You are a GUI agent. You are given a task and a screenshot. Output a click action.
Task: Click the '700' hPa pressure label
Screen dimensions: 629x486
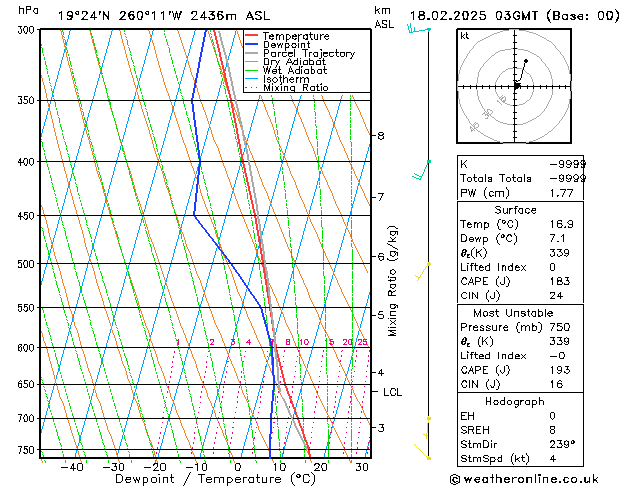click(28, 419)
